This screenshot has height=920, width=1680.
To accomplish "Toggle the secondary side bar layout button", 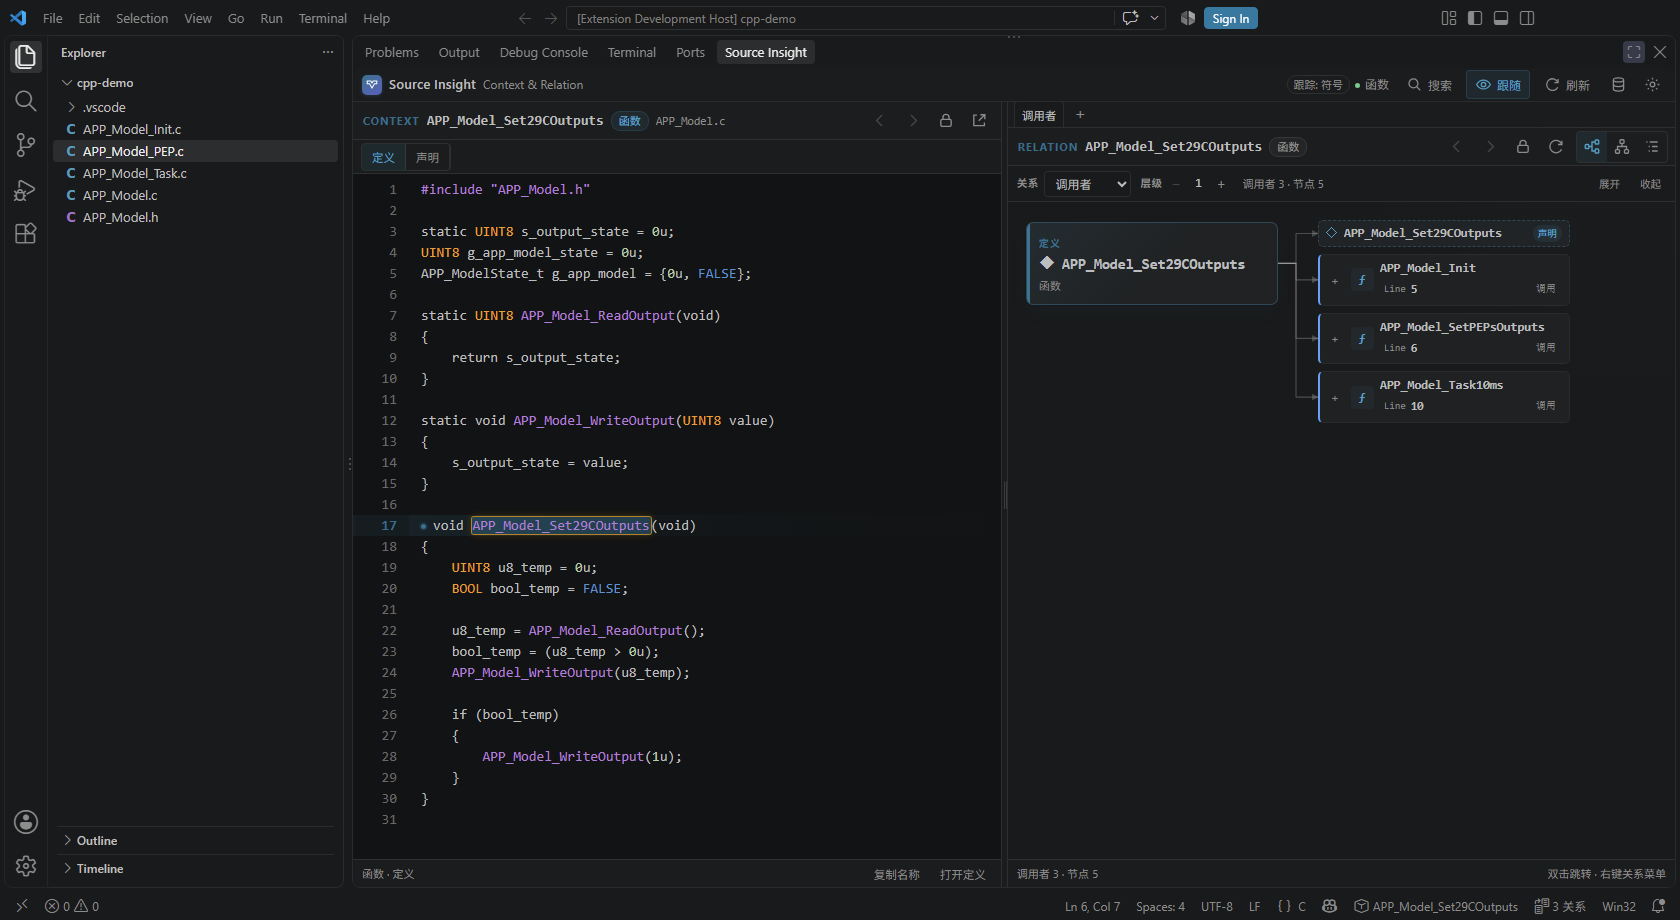I will tap(1527, 18).
